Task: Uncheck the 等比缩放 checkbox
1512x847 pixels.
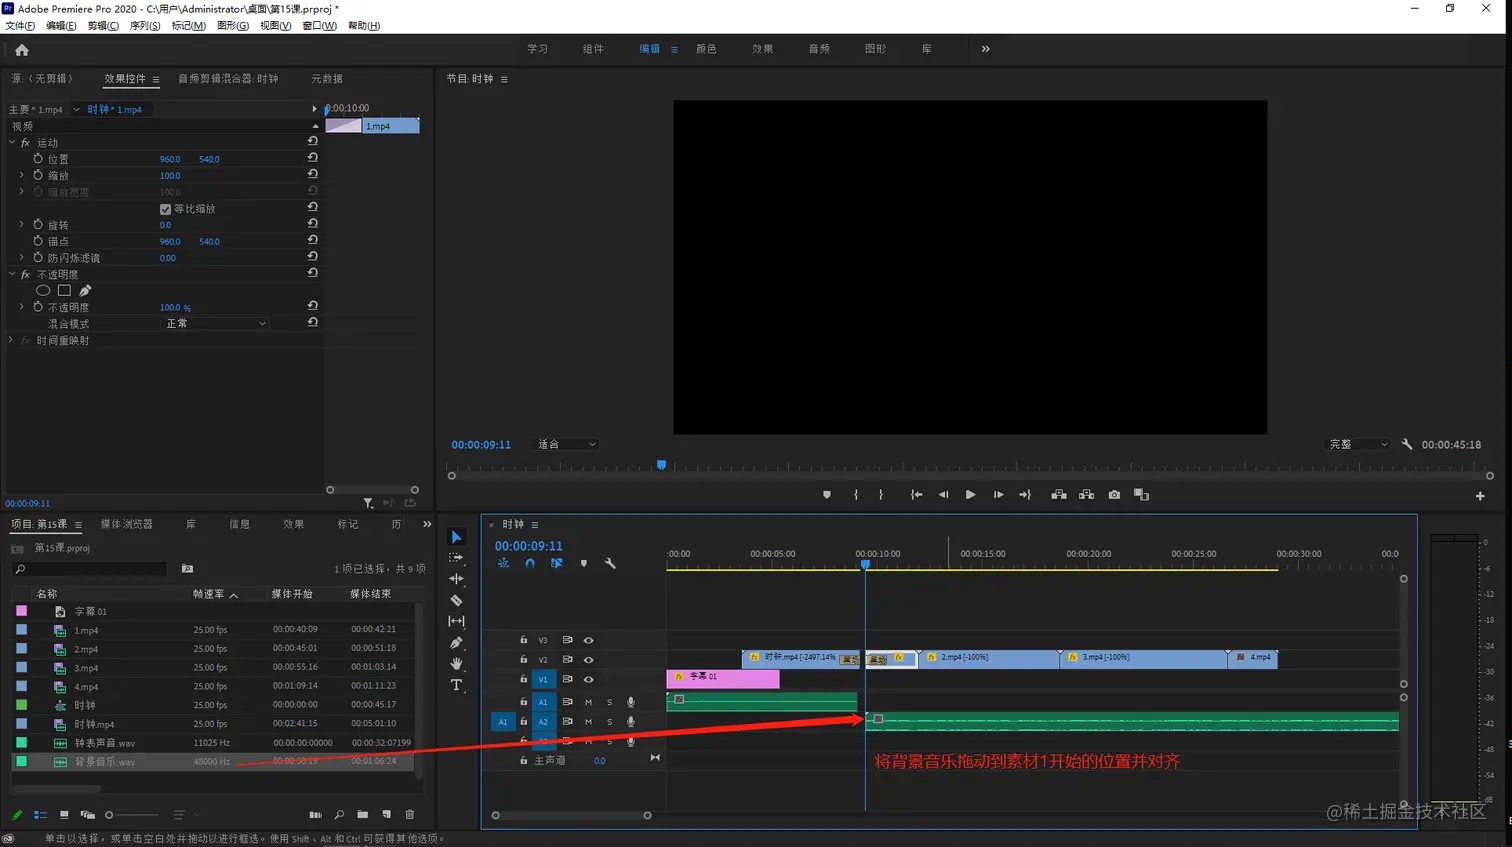Action: pos(165,209)
